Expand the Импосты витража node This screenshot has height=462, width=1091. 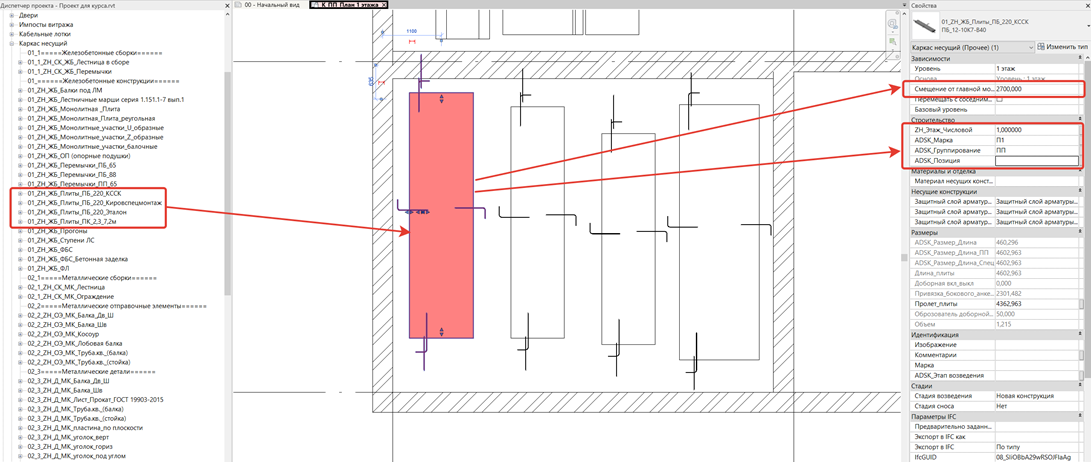click(11, 24)
